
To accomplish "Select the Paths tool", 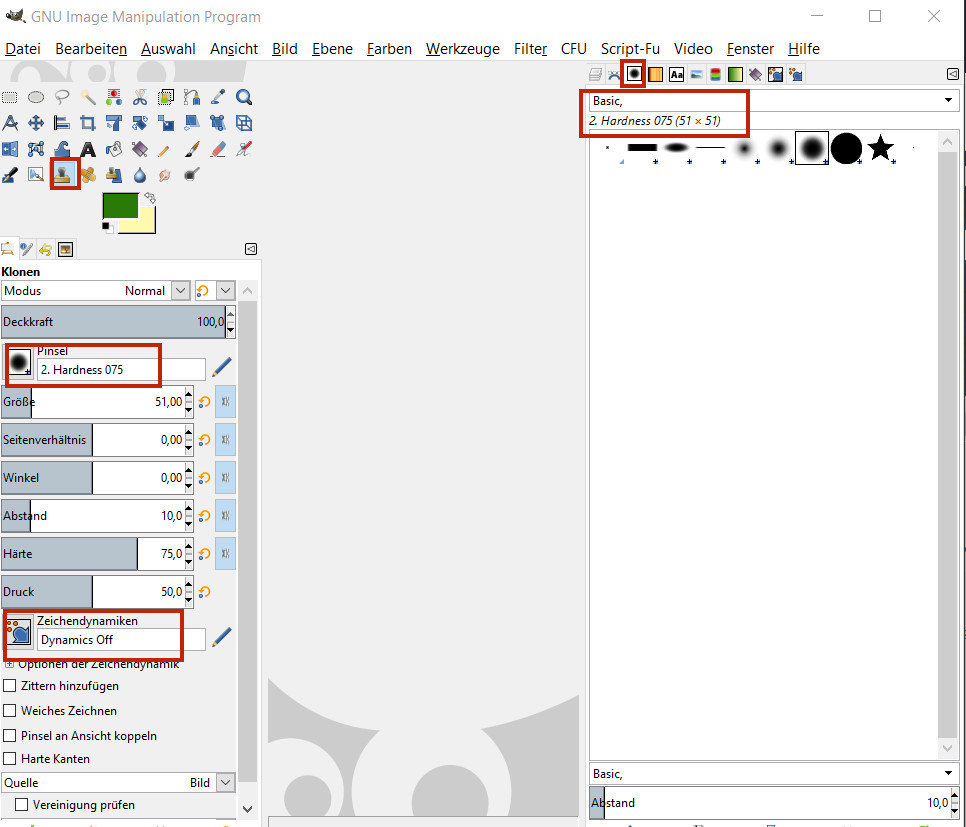I will click(192, 97).
